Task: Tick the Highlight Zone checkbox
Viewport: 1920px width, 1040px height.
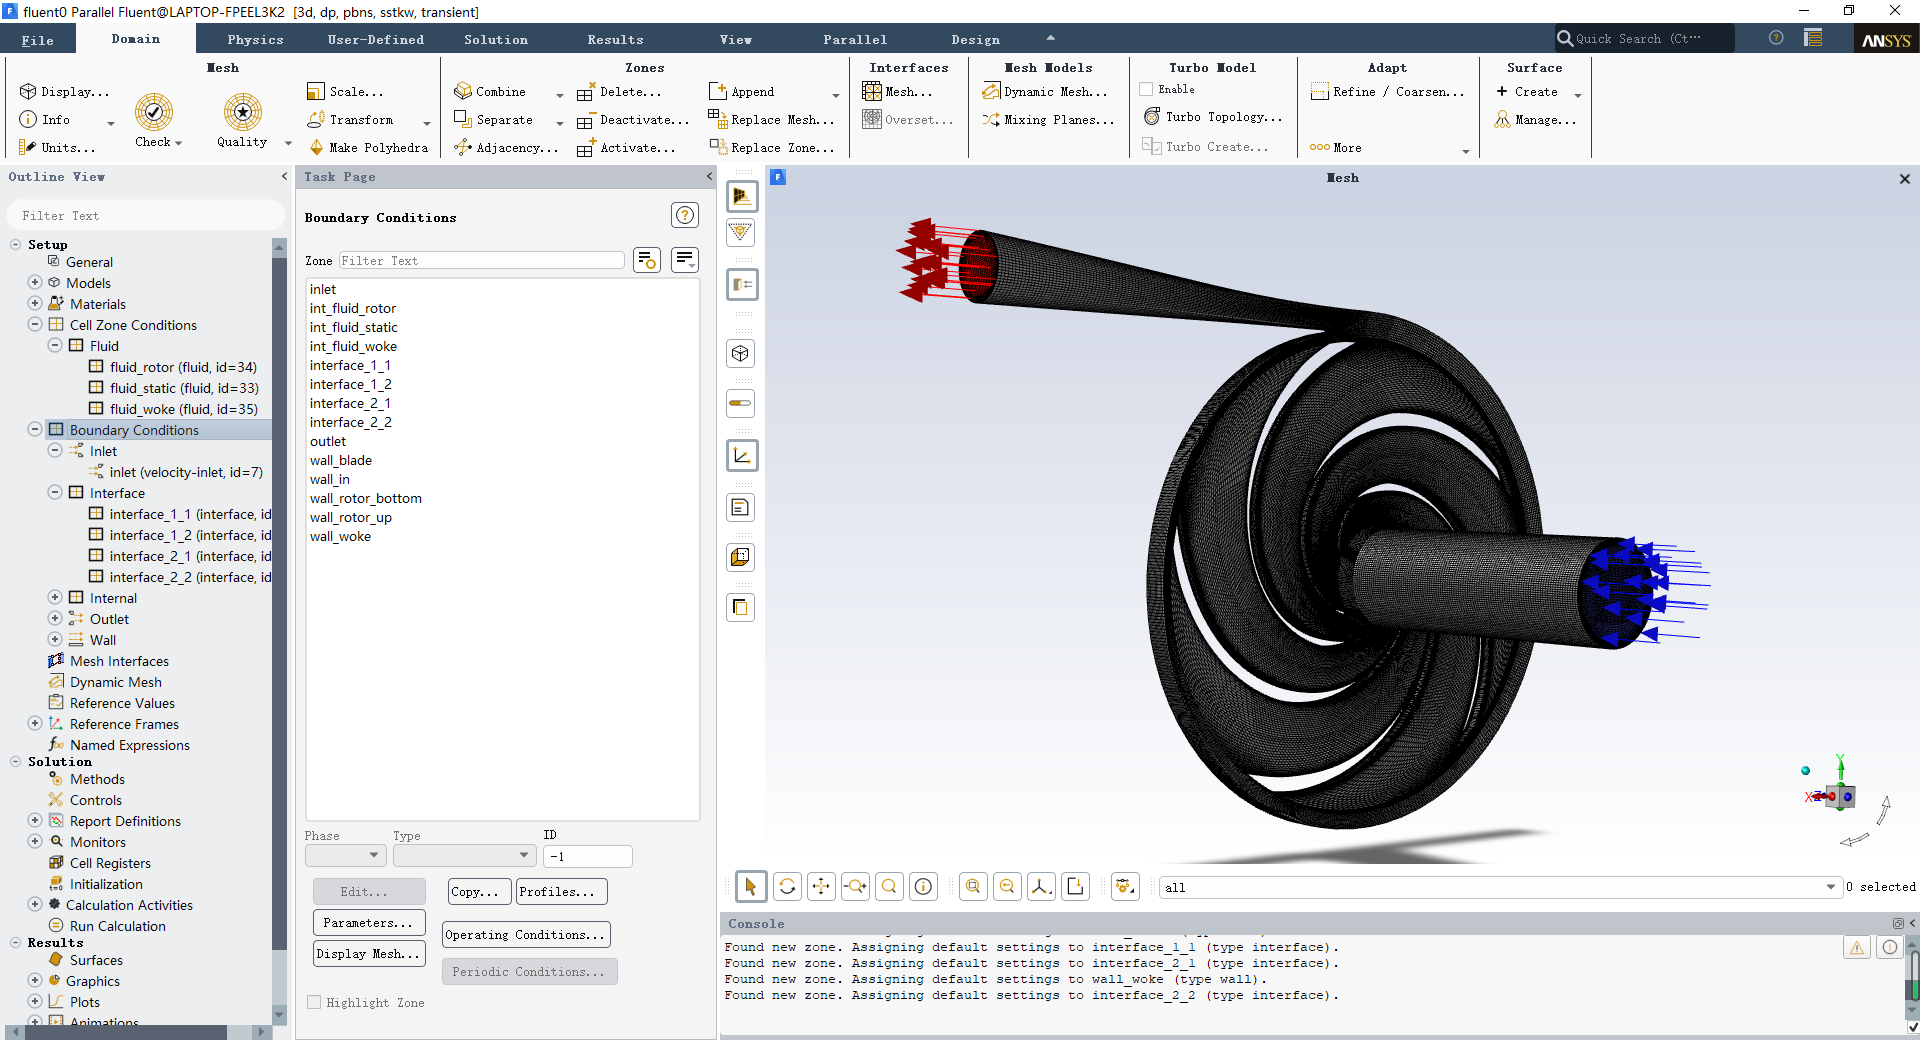Action: (315, 1003)
